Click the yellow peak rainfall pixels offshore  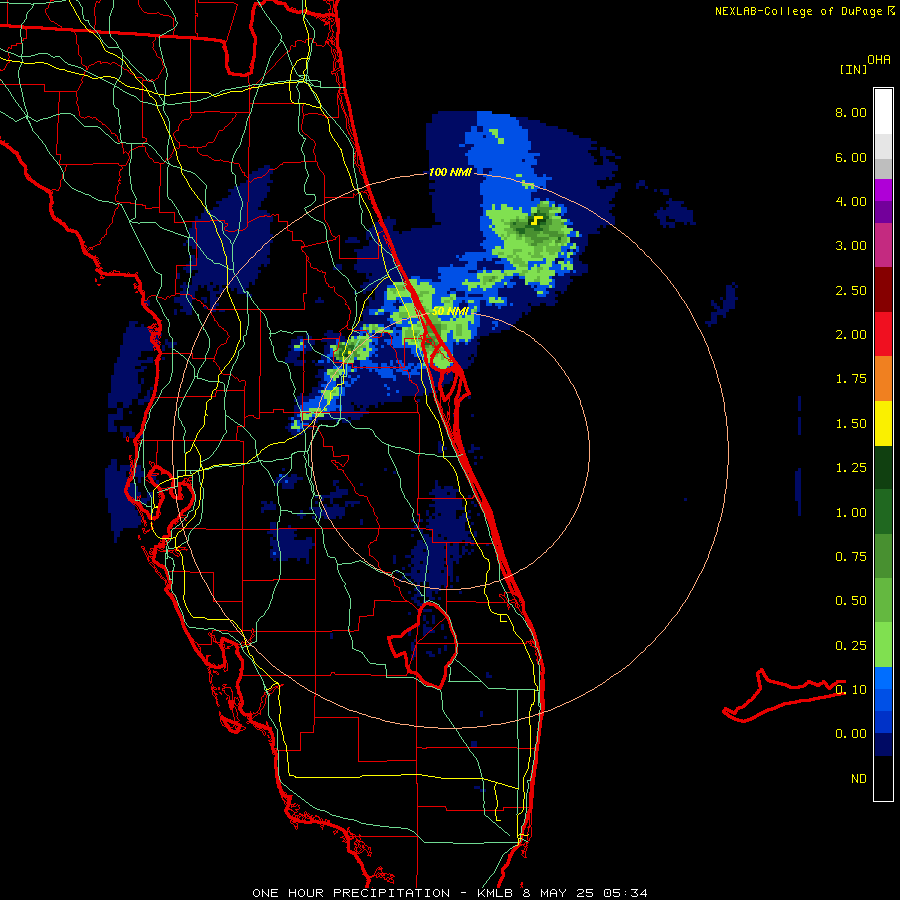tap(537, 220)
